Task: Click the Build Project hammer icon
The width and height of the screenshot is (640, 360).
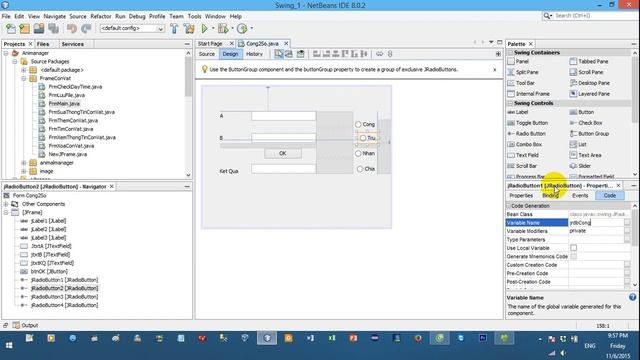Action: coord(174,29)
